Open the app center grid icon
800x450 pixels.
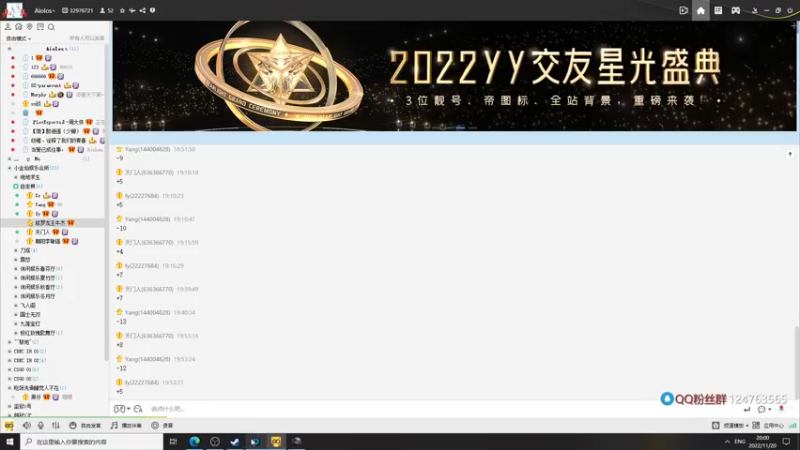click(756, 425)
